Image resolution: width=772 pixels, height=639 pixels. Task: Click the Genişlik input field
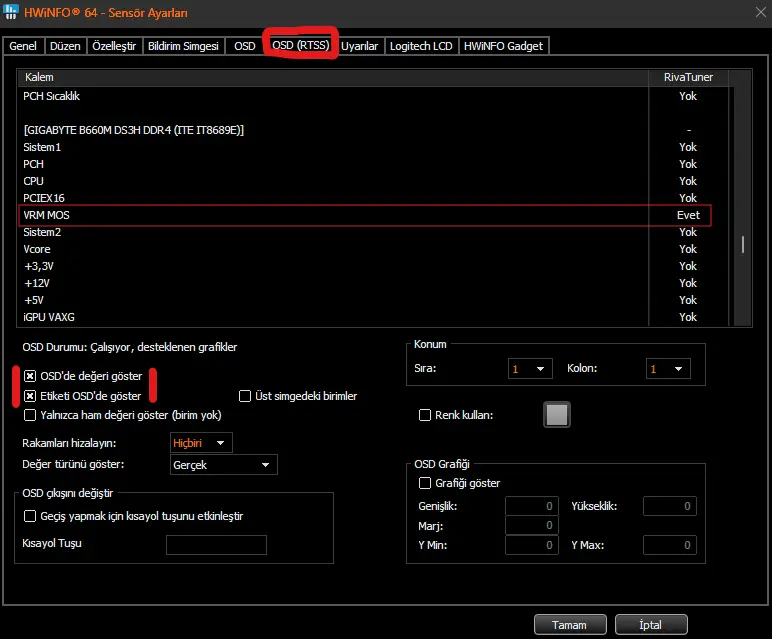[x=532, y=506]
